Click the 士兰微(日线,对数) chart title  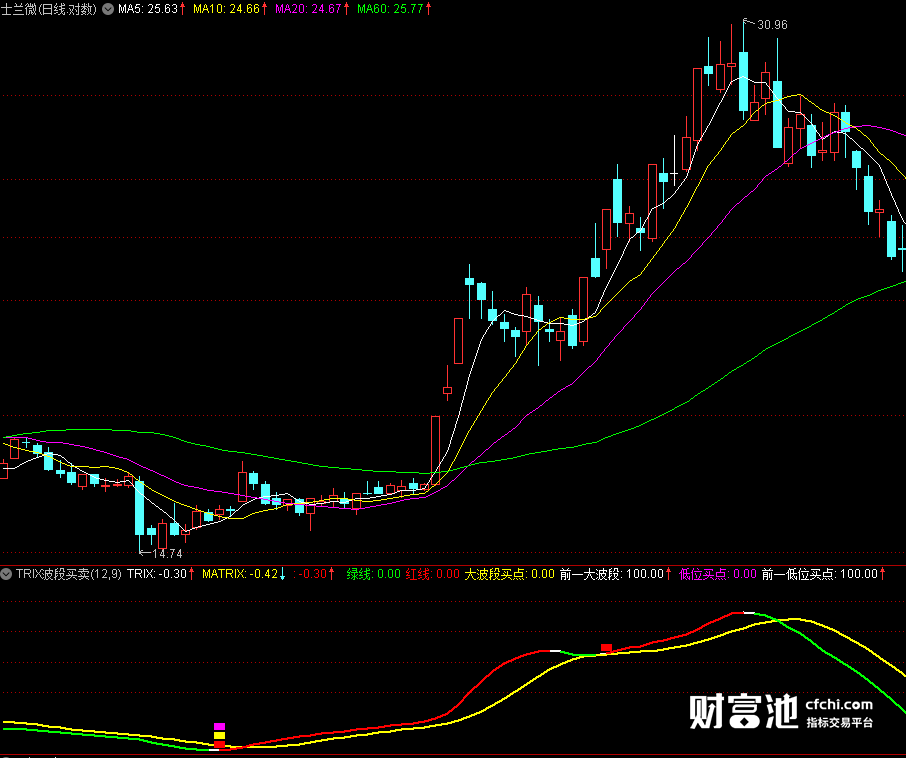[49, 9]
